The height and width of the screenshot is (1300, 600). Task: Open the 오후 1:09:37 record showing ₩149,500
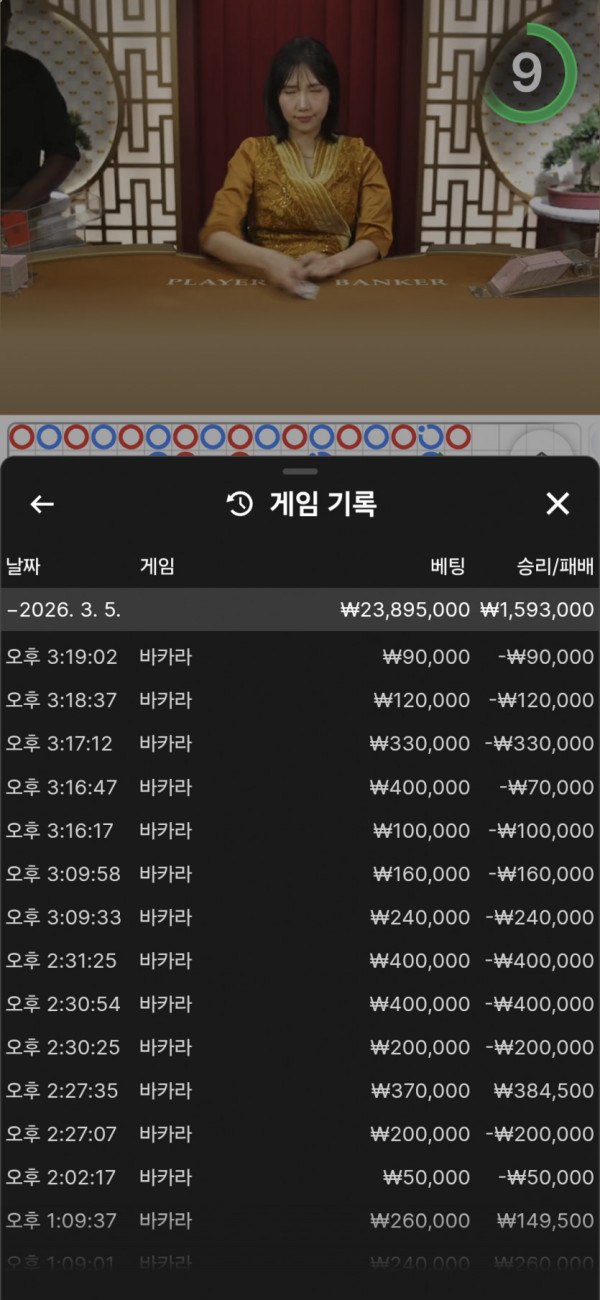pos(300,1221)
